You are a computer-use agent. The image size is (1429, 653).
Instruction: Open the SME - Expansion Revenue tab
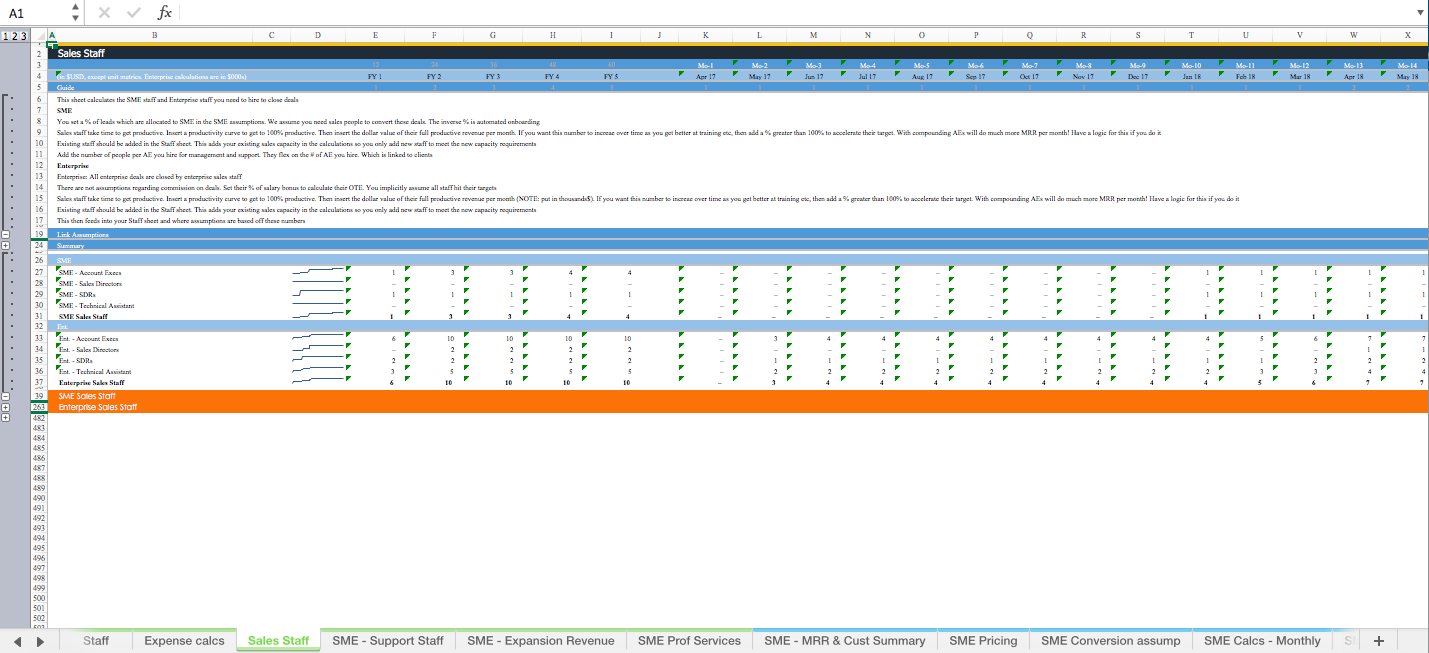pyautogui.click(x=541, y=641)
